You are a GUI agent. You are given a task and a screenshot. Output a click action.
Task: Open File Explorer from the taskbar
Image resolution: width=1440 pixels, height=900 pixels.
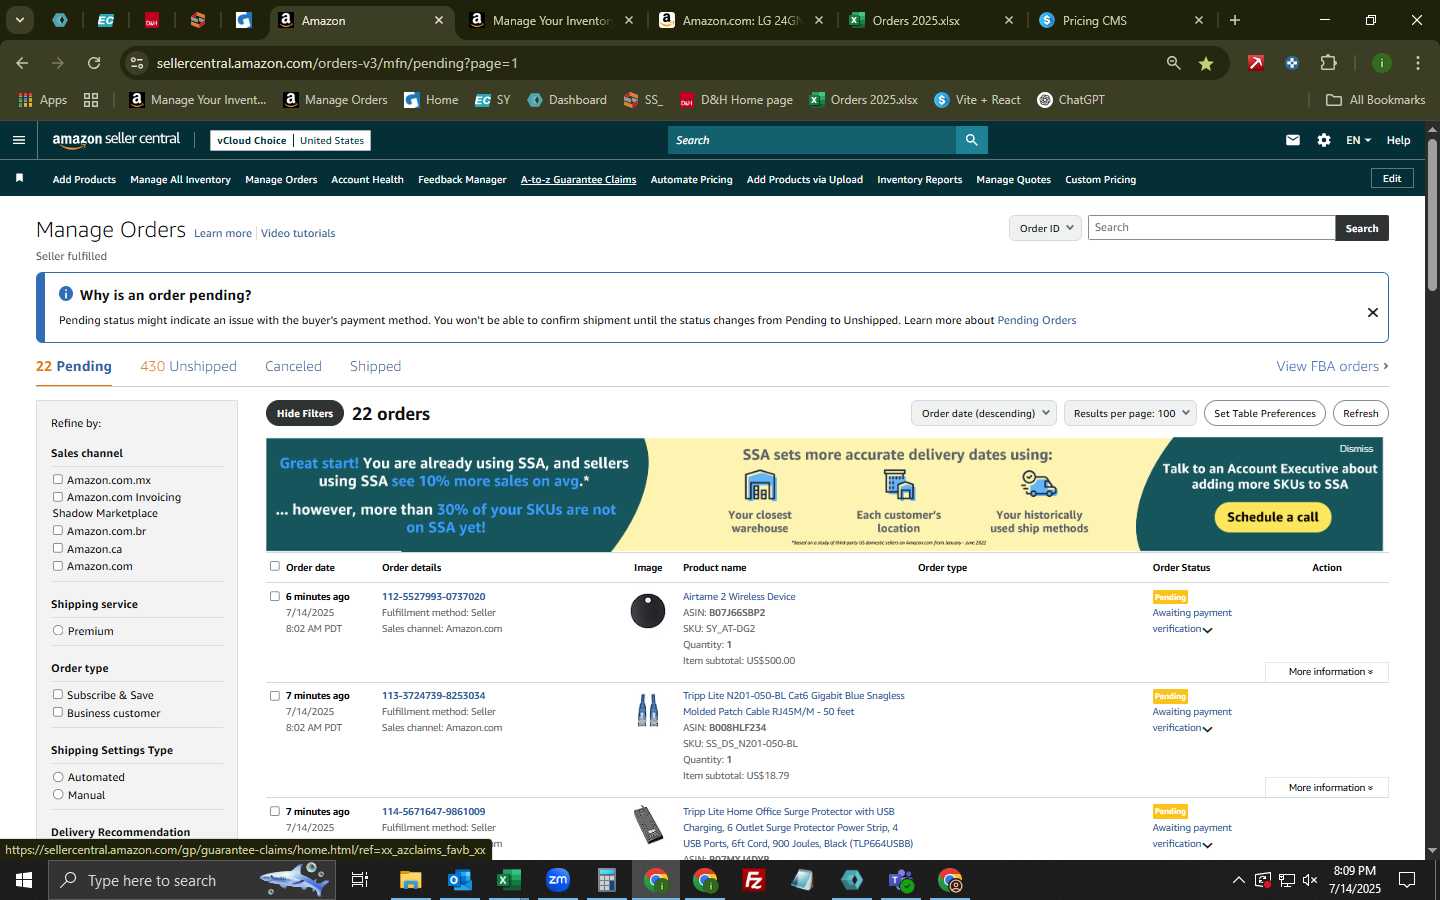411,880
